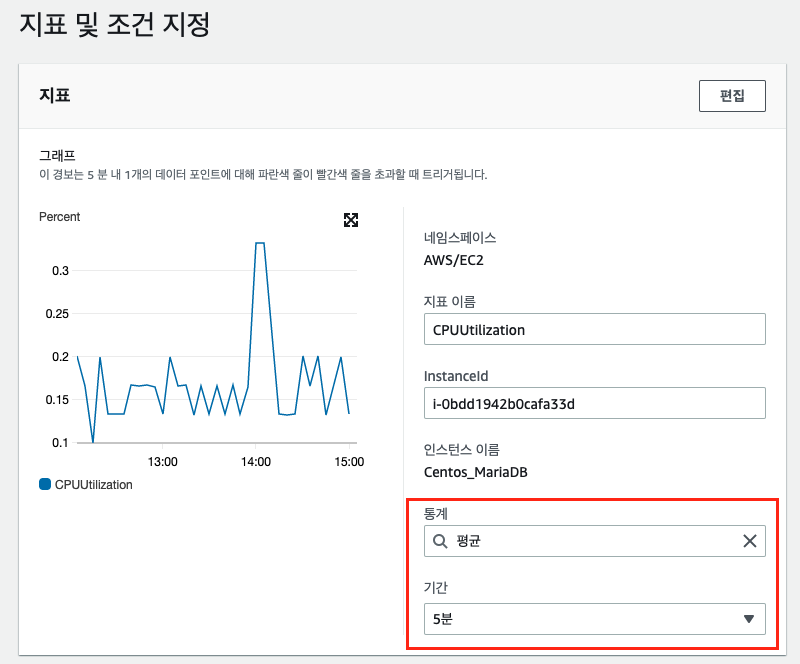Click the 통계 search field with 평균

[594, 540]
